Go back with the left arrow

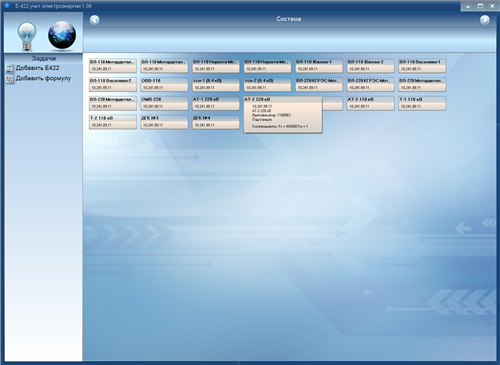coord(95,20)
